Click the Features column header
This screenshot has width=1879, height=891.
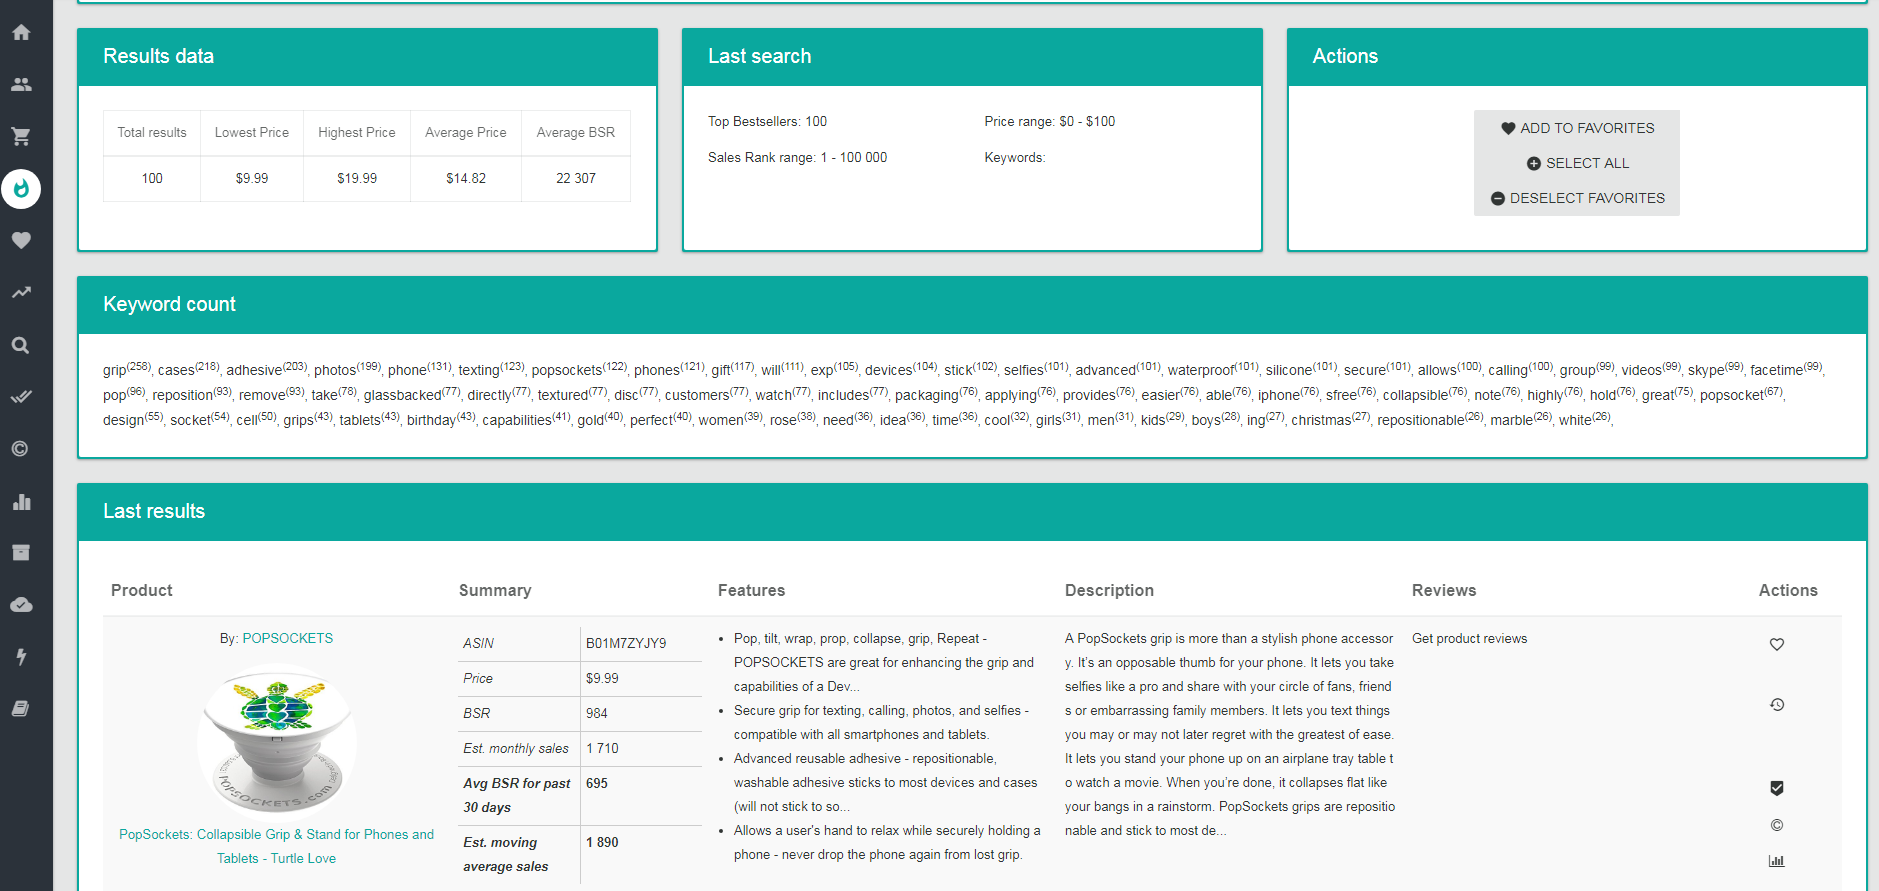click(x=751, y=590)
